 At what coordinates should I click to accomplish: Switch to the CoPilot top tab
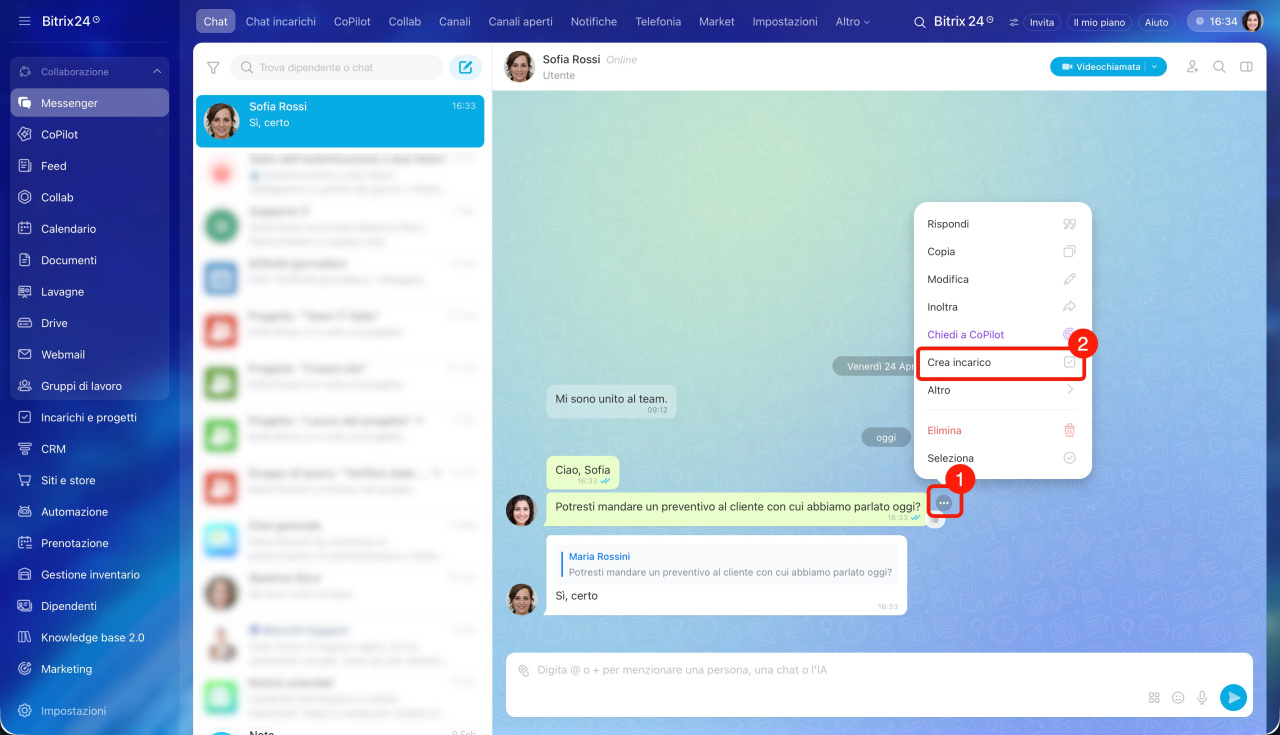click(352, 22)
